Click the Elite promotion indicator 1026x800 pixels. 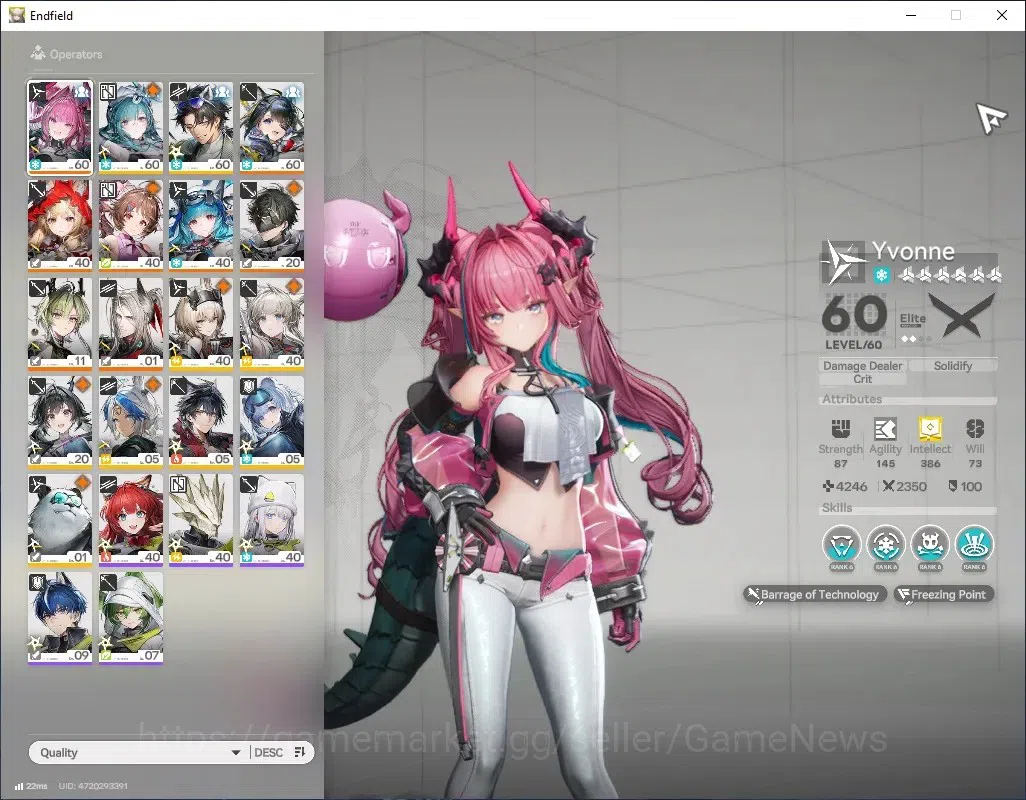click(x=913, y=326)
